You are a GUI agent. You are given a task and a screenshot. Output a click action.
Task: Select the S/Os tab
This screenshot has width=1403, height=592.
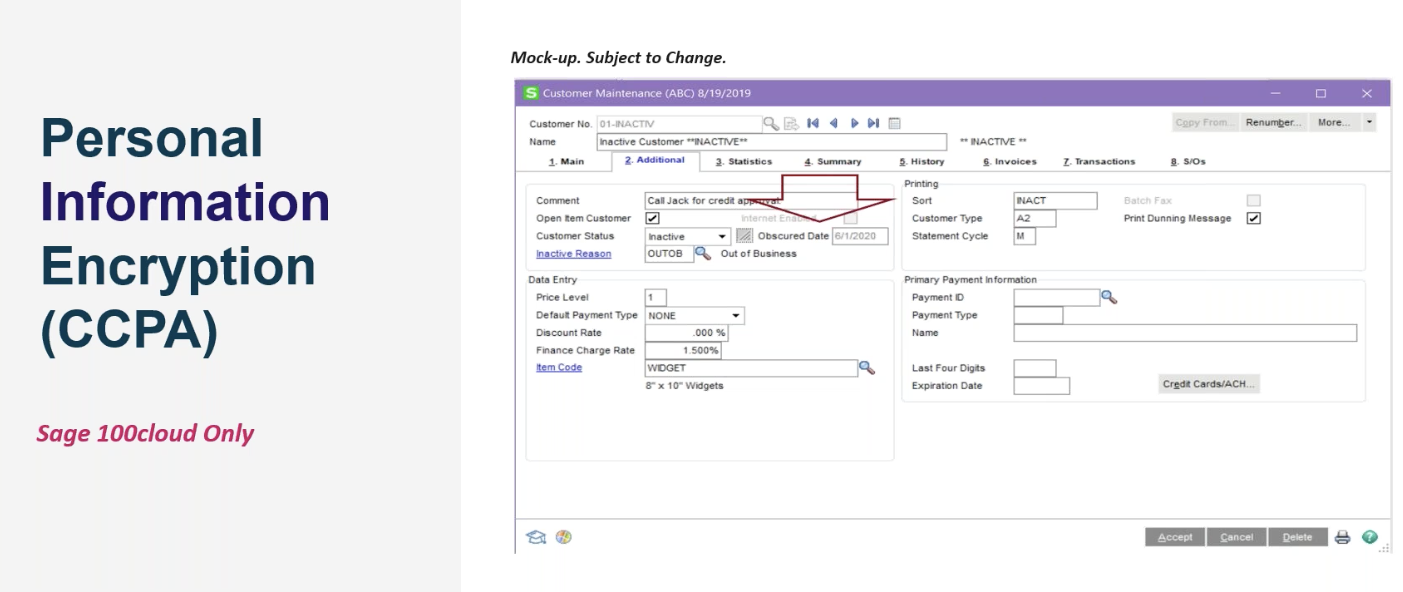tap(1187, 161)
